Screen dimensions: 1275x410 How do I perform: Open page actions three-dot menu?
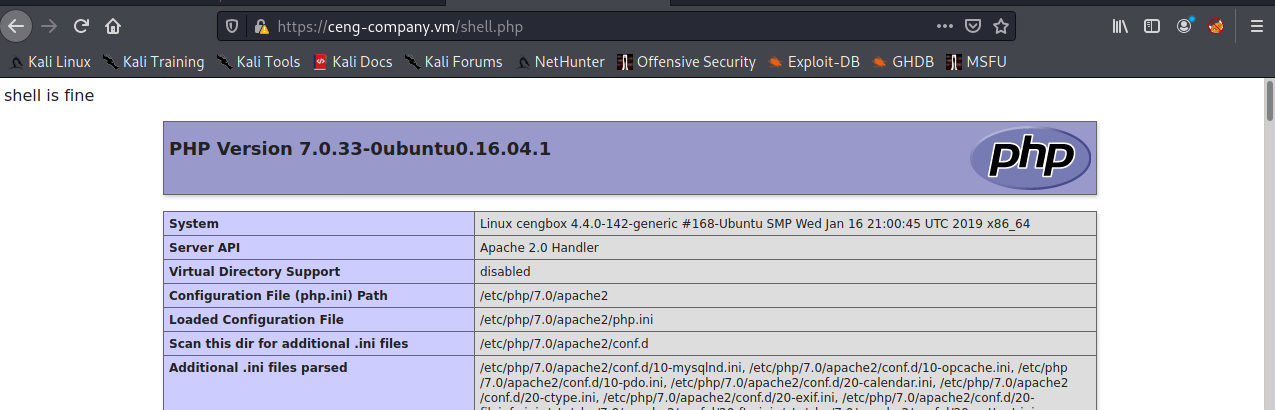click(945, 26)
